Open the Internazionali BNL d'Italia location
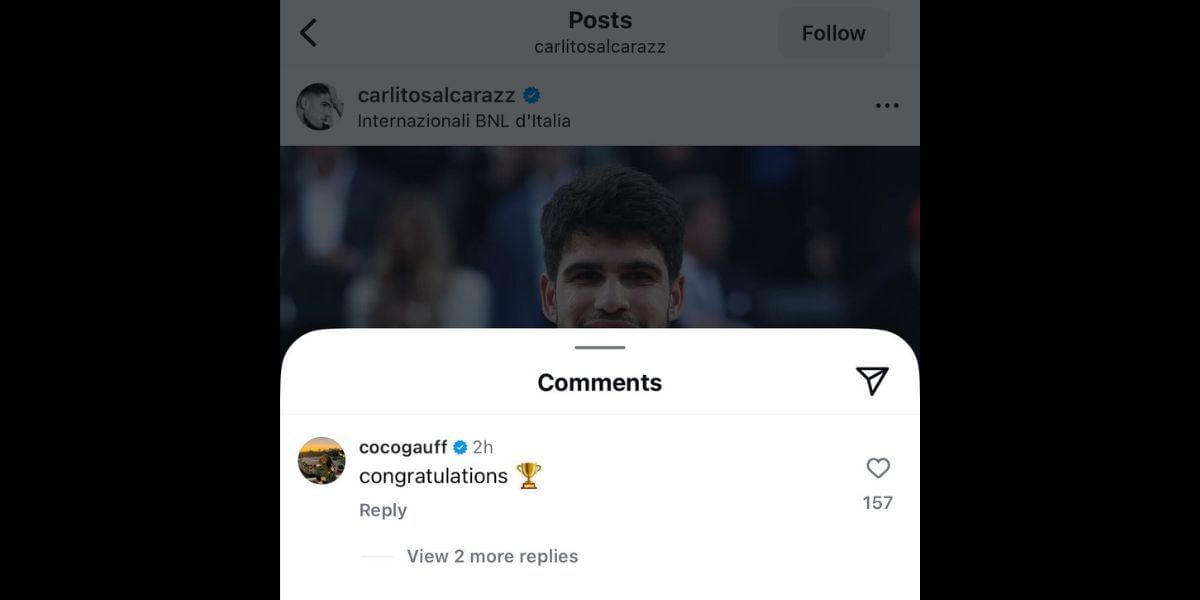 [x=464, y=121]
